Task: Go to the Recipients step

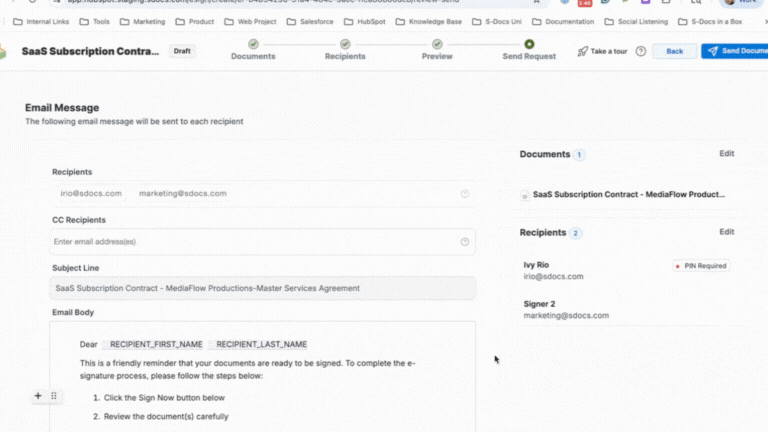Action: (x=345, y=50)
